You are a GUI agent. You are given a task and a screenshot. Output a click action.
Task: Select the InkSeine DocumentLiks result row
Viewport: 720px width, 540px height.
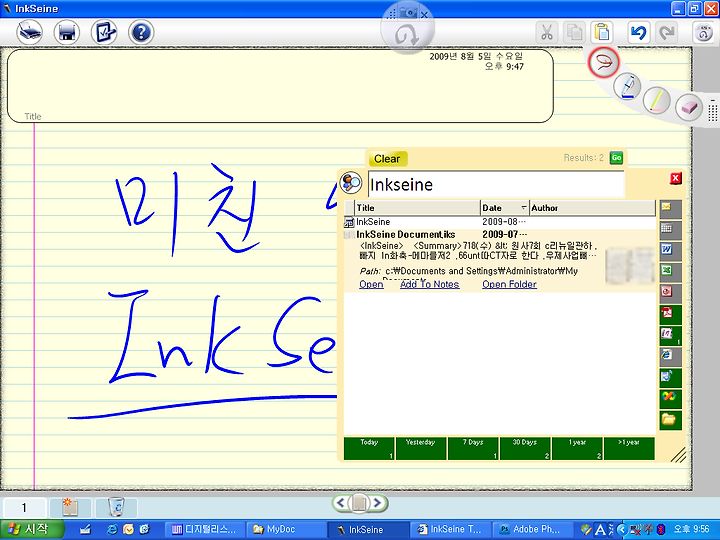point(500,235)
